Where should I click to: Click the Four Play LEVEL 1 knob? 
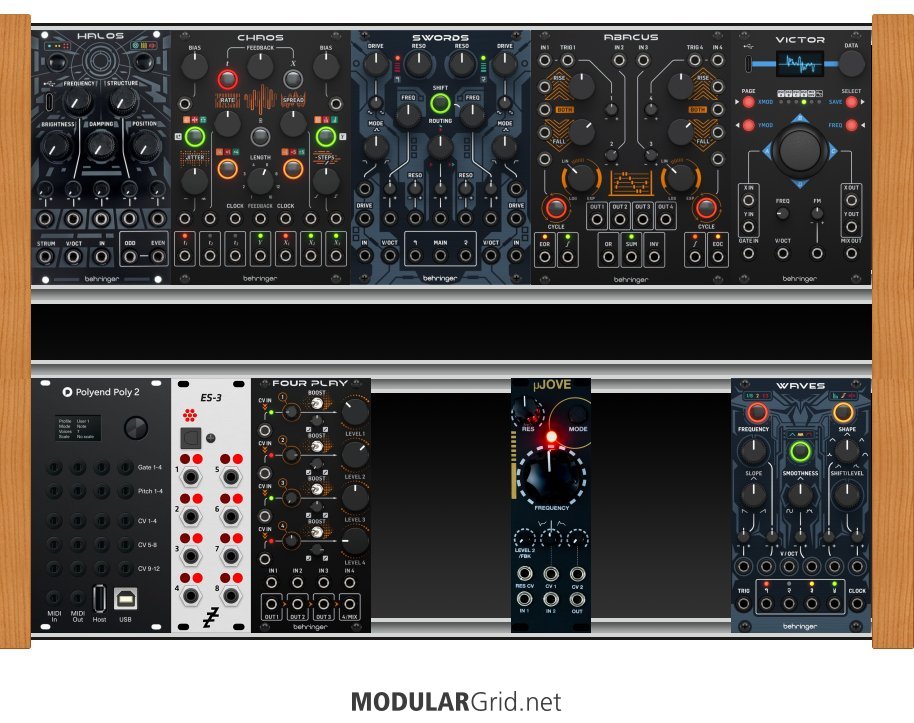click(x=354, y=412)
